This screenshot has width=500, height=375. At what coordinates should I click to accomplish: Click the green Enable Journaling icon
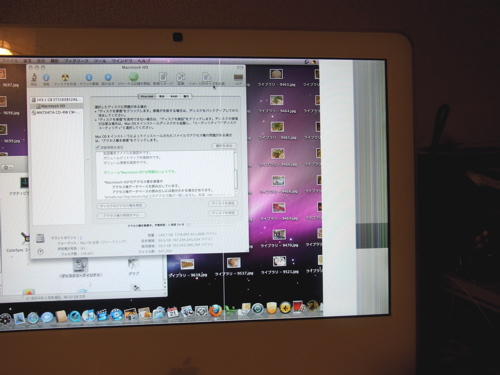134,77
